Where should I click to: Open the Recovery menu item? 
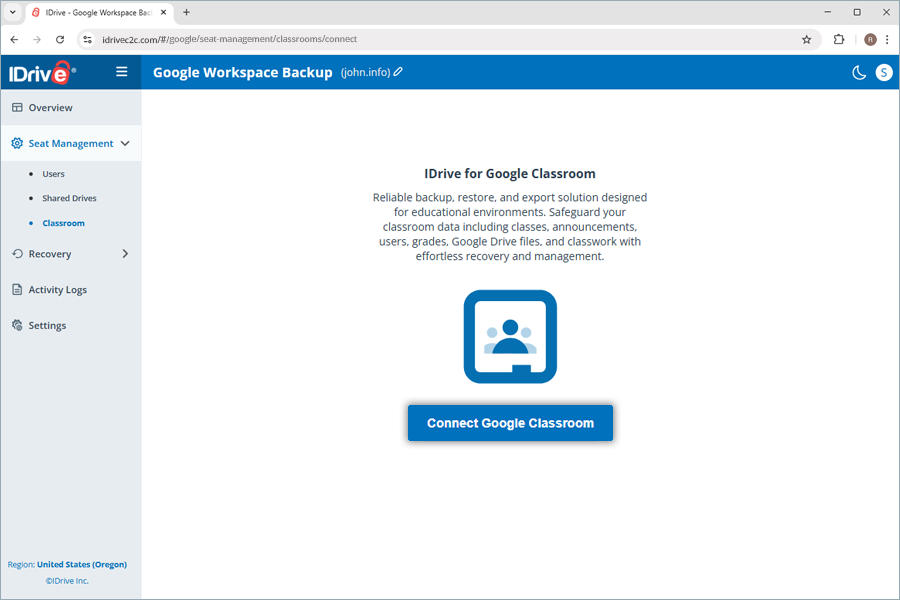(50, 254)
